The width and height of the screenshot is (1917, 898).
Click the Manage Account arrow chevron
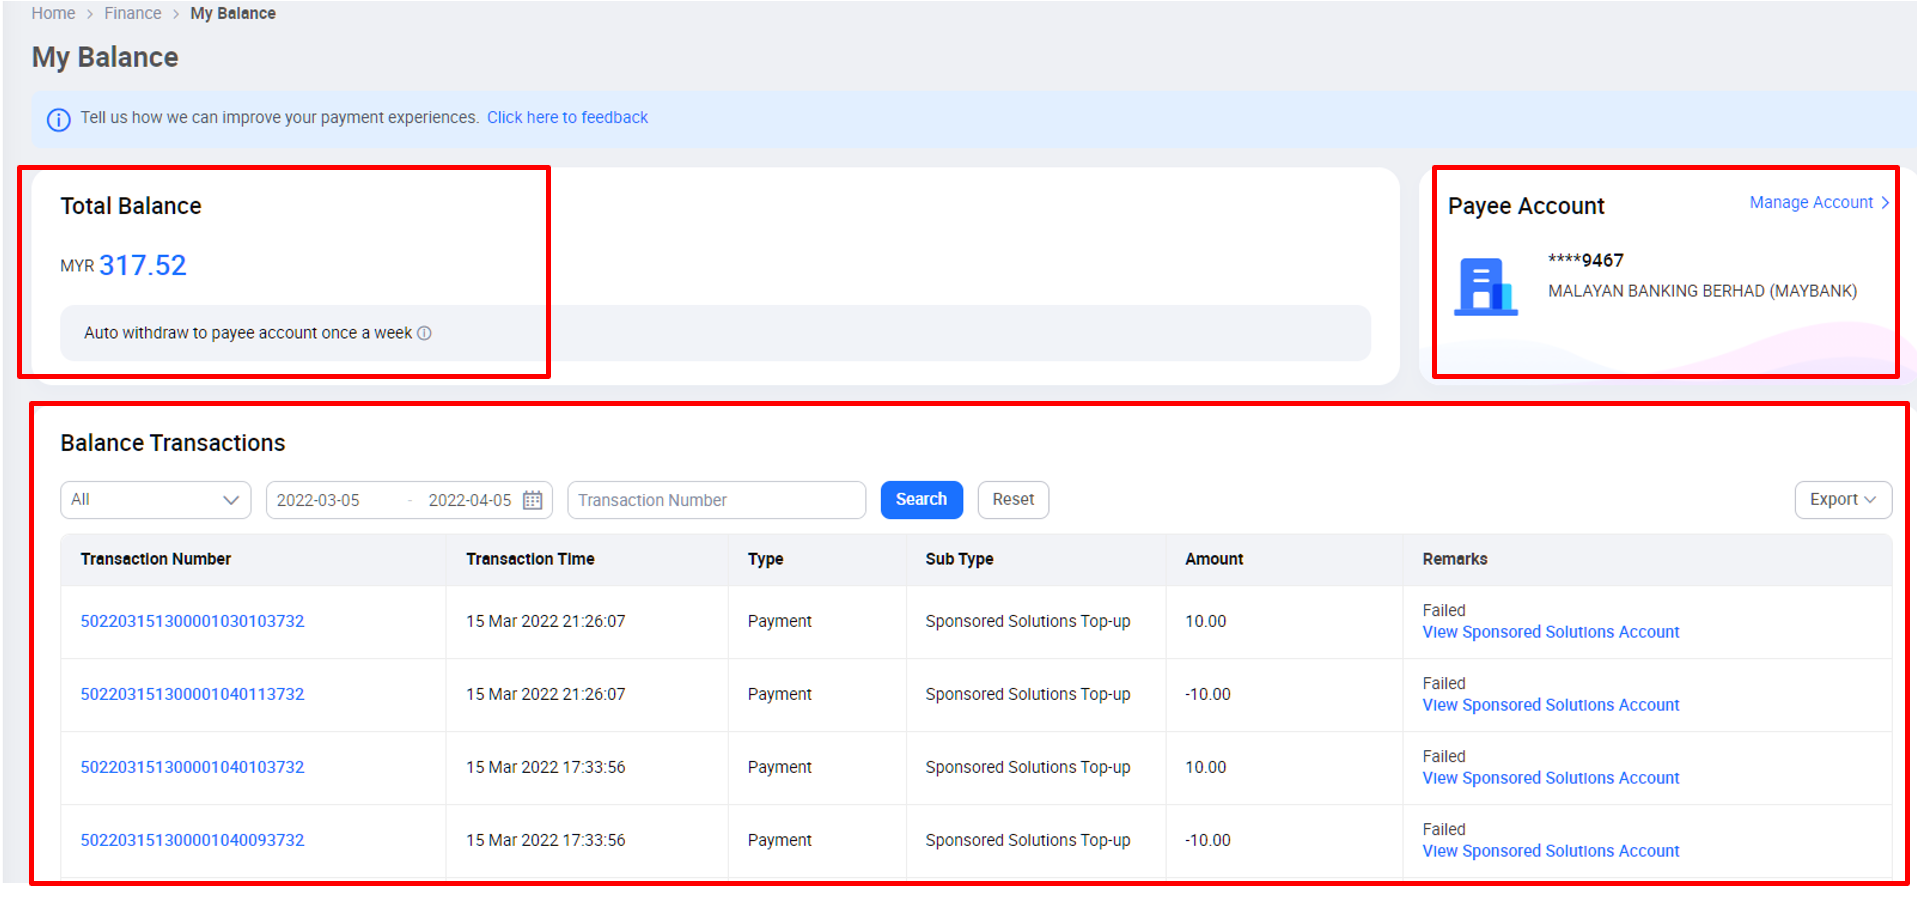pyautogui.click(x=1885, y=203)
